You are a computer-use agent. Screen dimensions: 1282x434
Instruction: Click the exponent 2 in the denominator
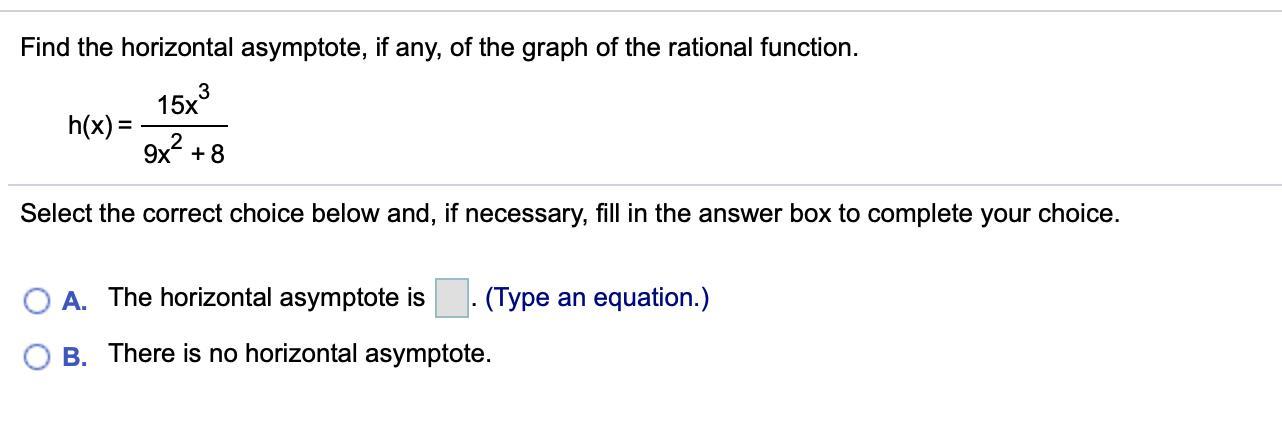[x=176, y=143]
